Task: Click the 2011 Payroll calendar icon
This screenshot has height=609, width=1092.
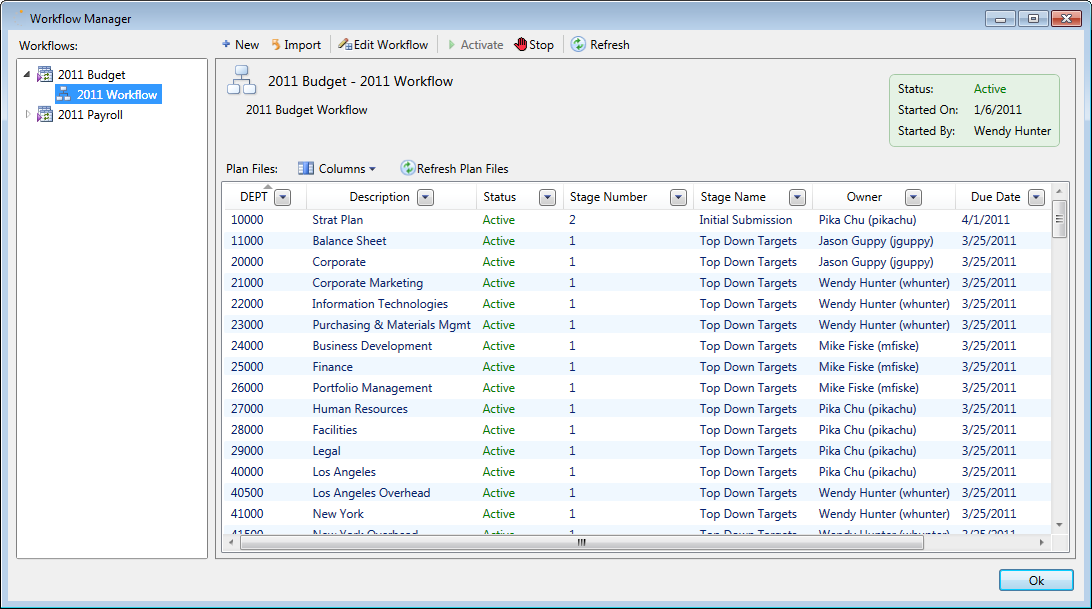Action: pos(45,115)
